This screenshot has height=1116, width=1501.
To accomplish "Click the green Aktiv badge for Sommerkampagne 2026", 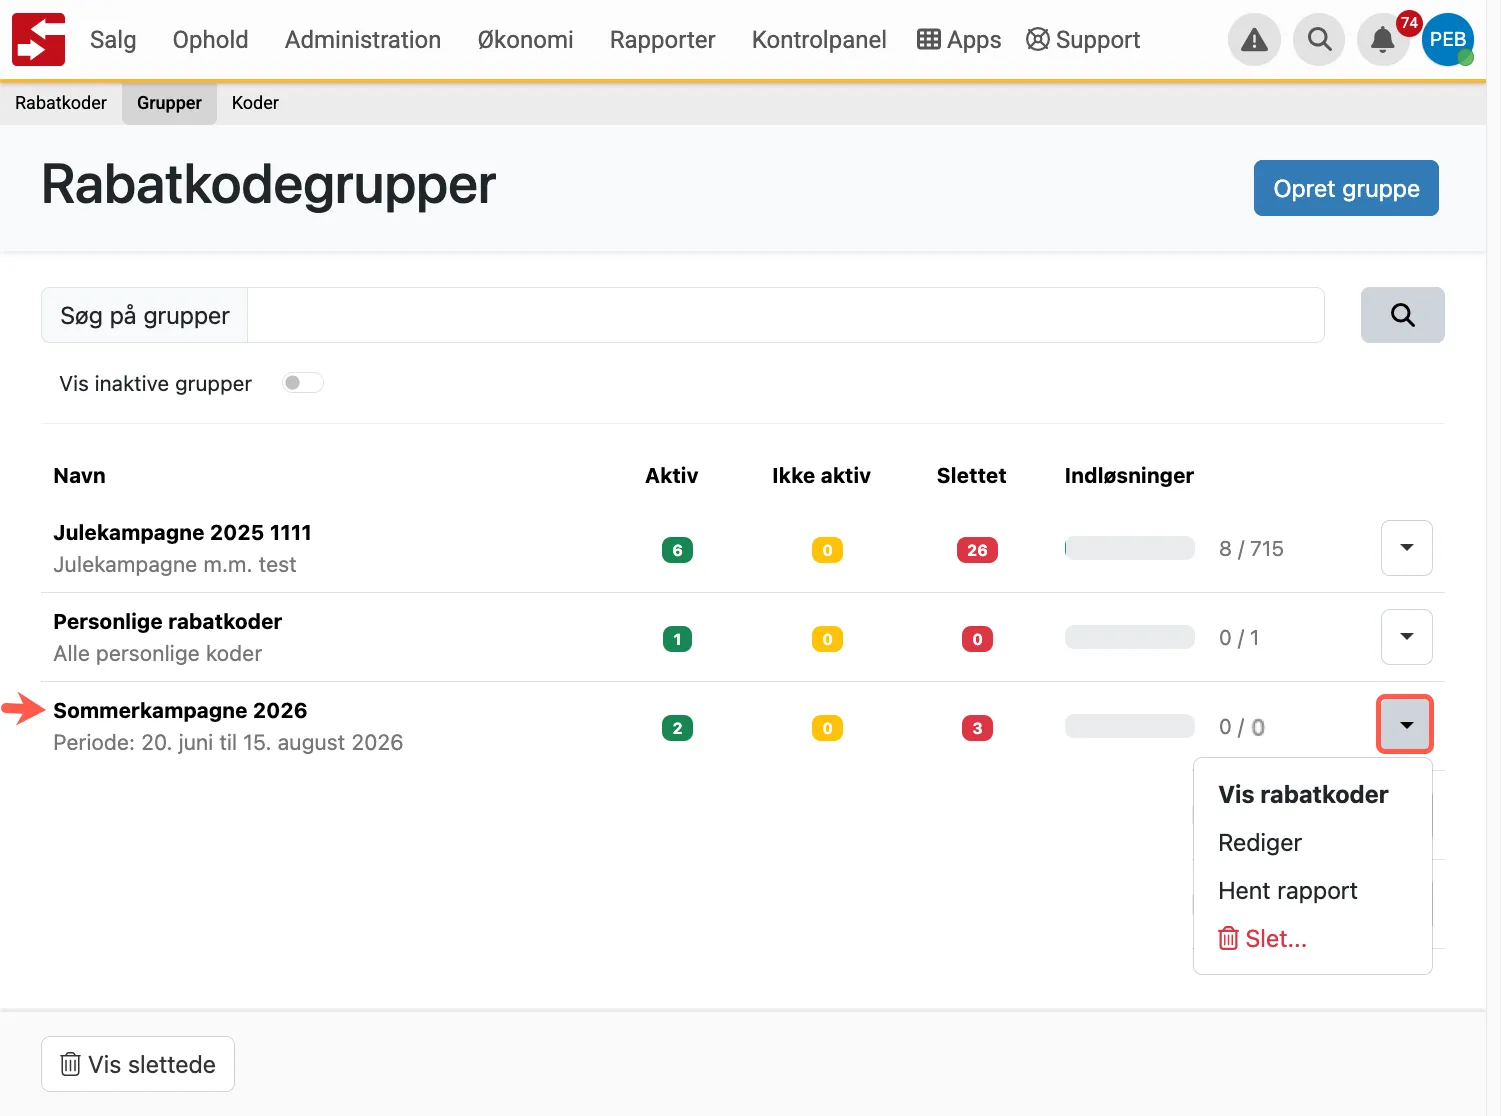I will pos(677,728).
